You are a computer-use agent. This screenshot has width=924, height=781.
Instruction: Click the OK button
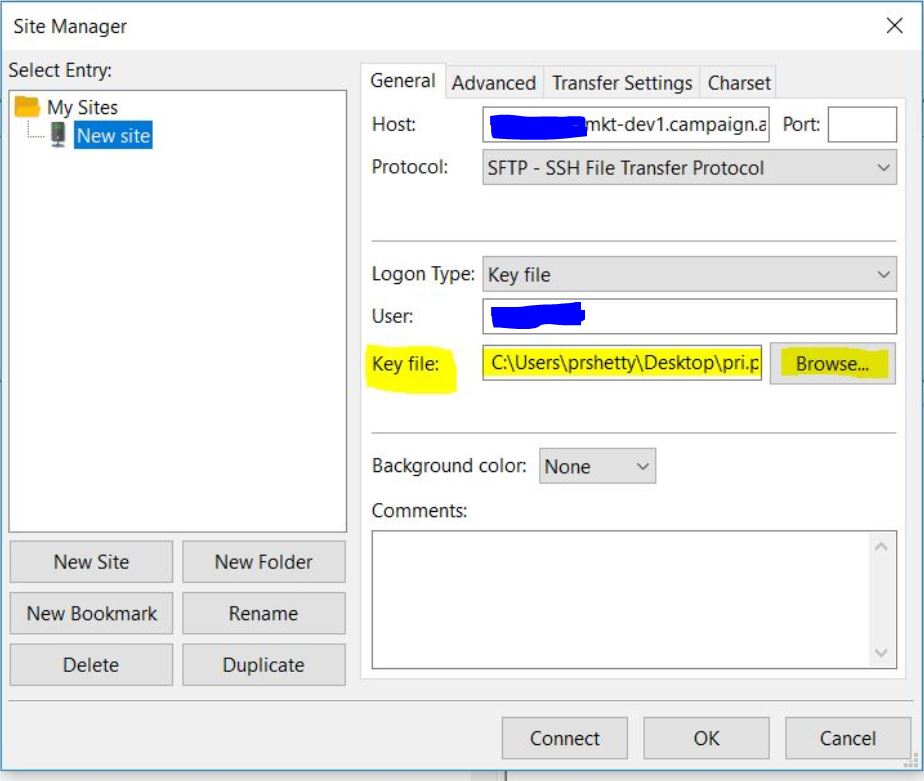[x=706, y=738]
